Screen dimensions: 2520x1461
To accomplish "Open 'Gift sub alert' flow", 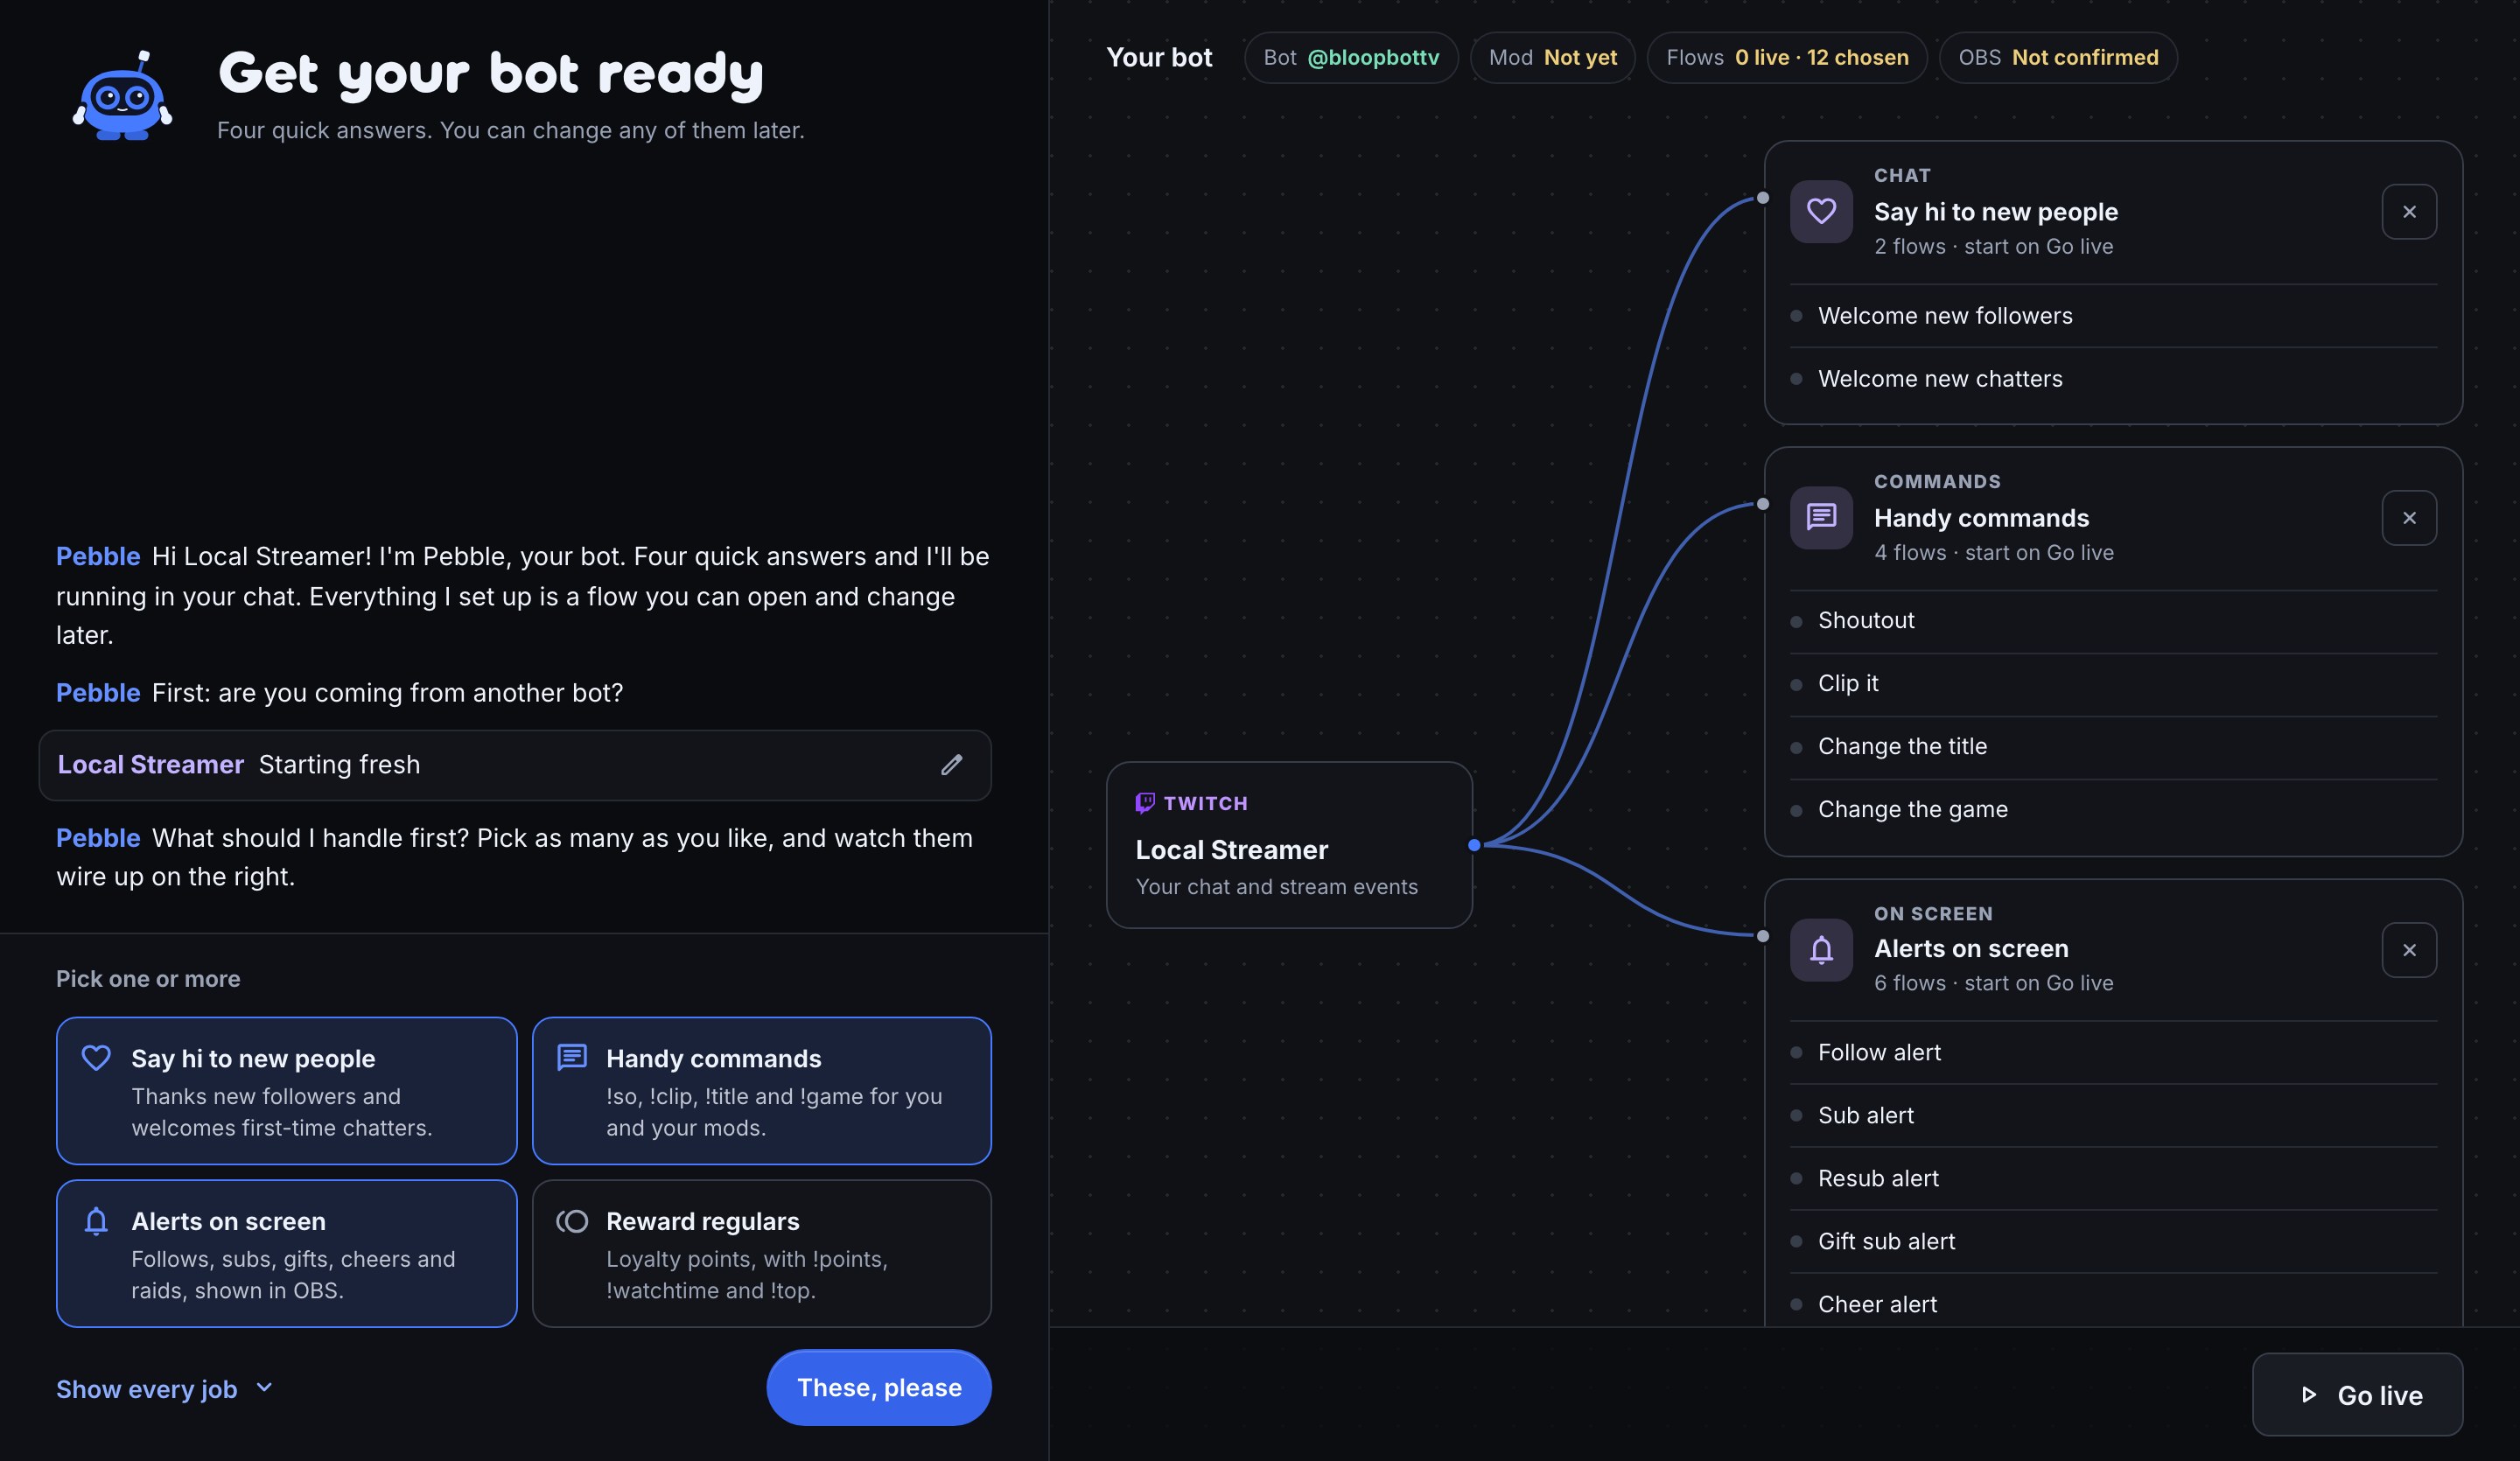I will (x=2112, y=1242).
